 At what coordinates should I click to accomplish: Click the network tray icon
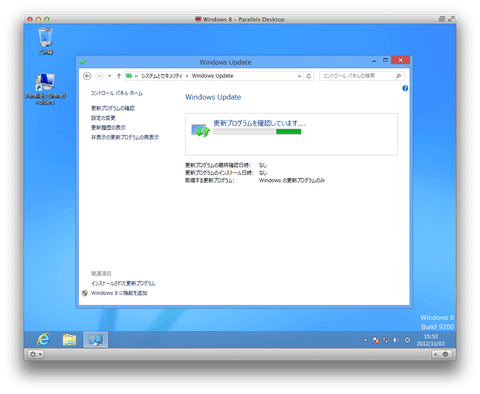(386, 340)
